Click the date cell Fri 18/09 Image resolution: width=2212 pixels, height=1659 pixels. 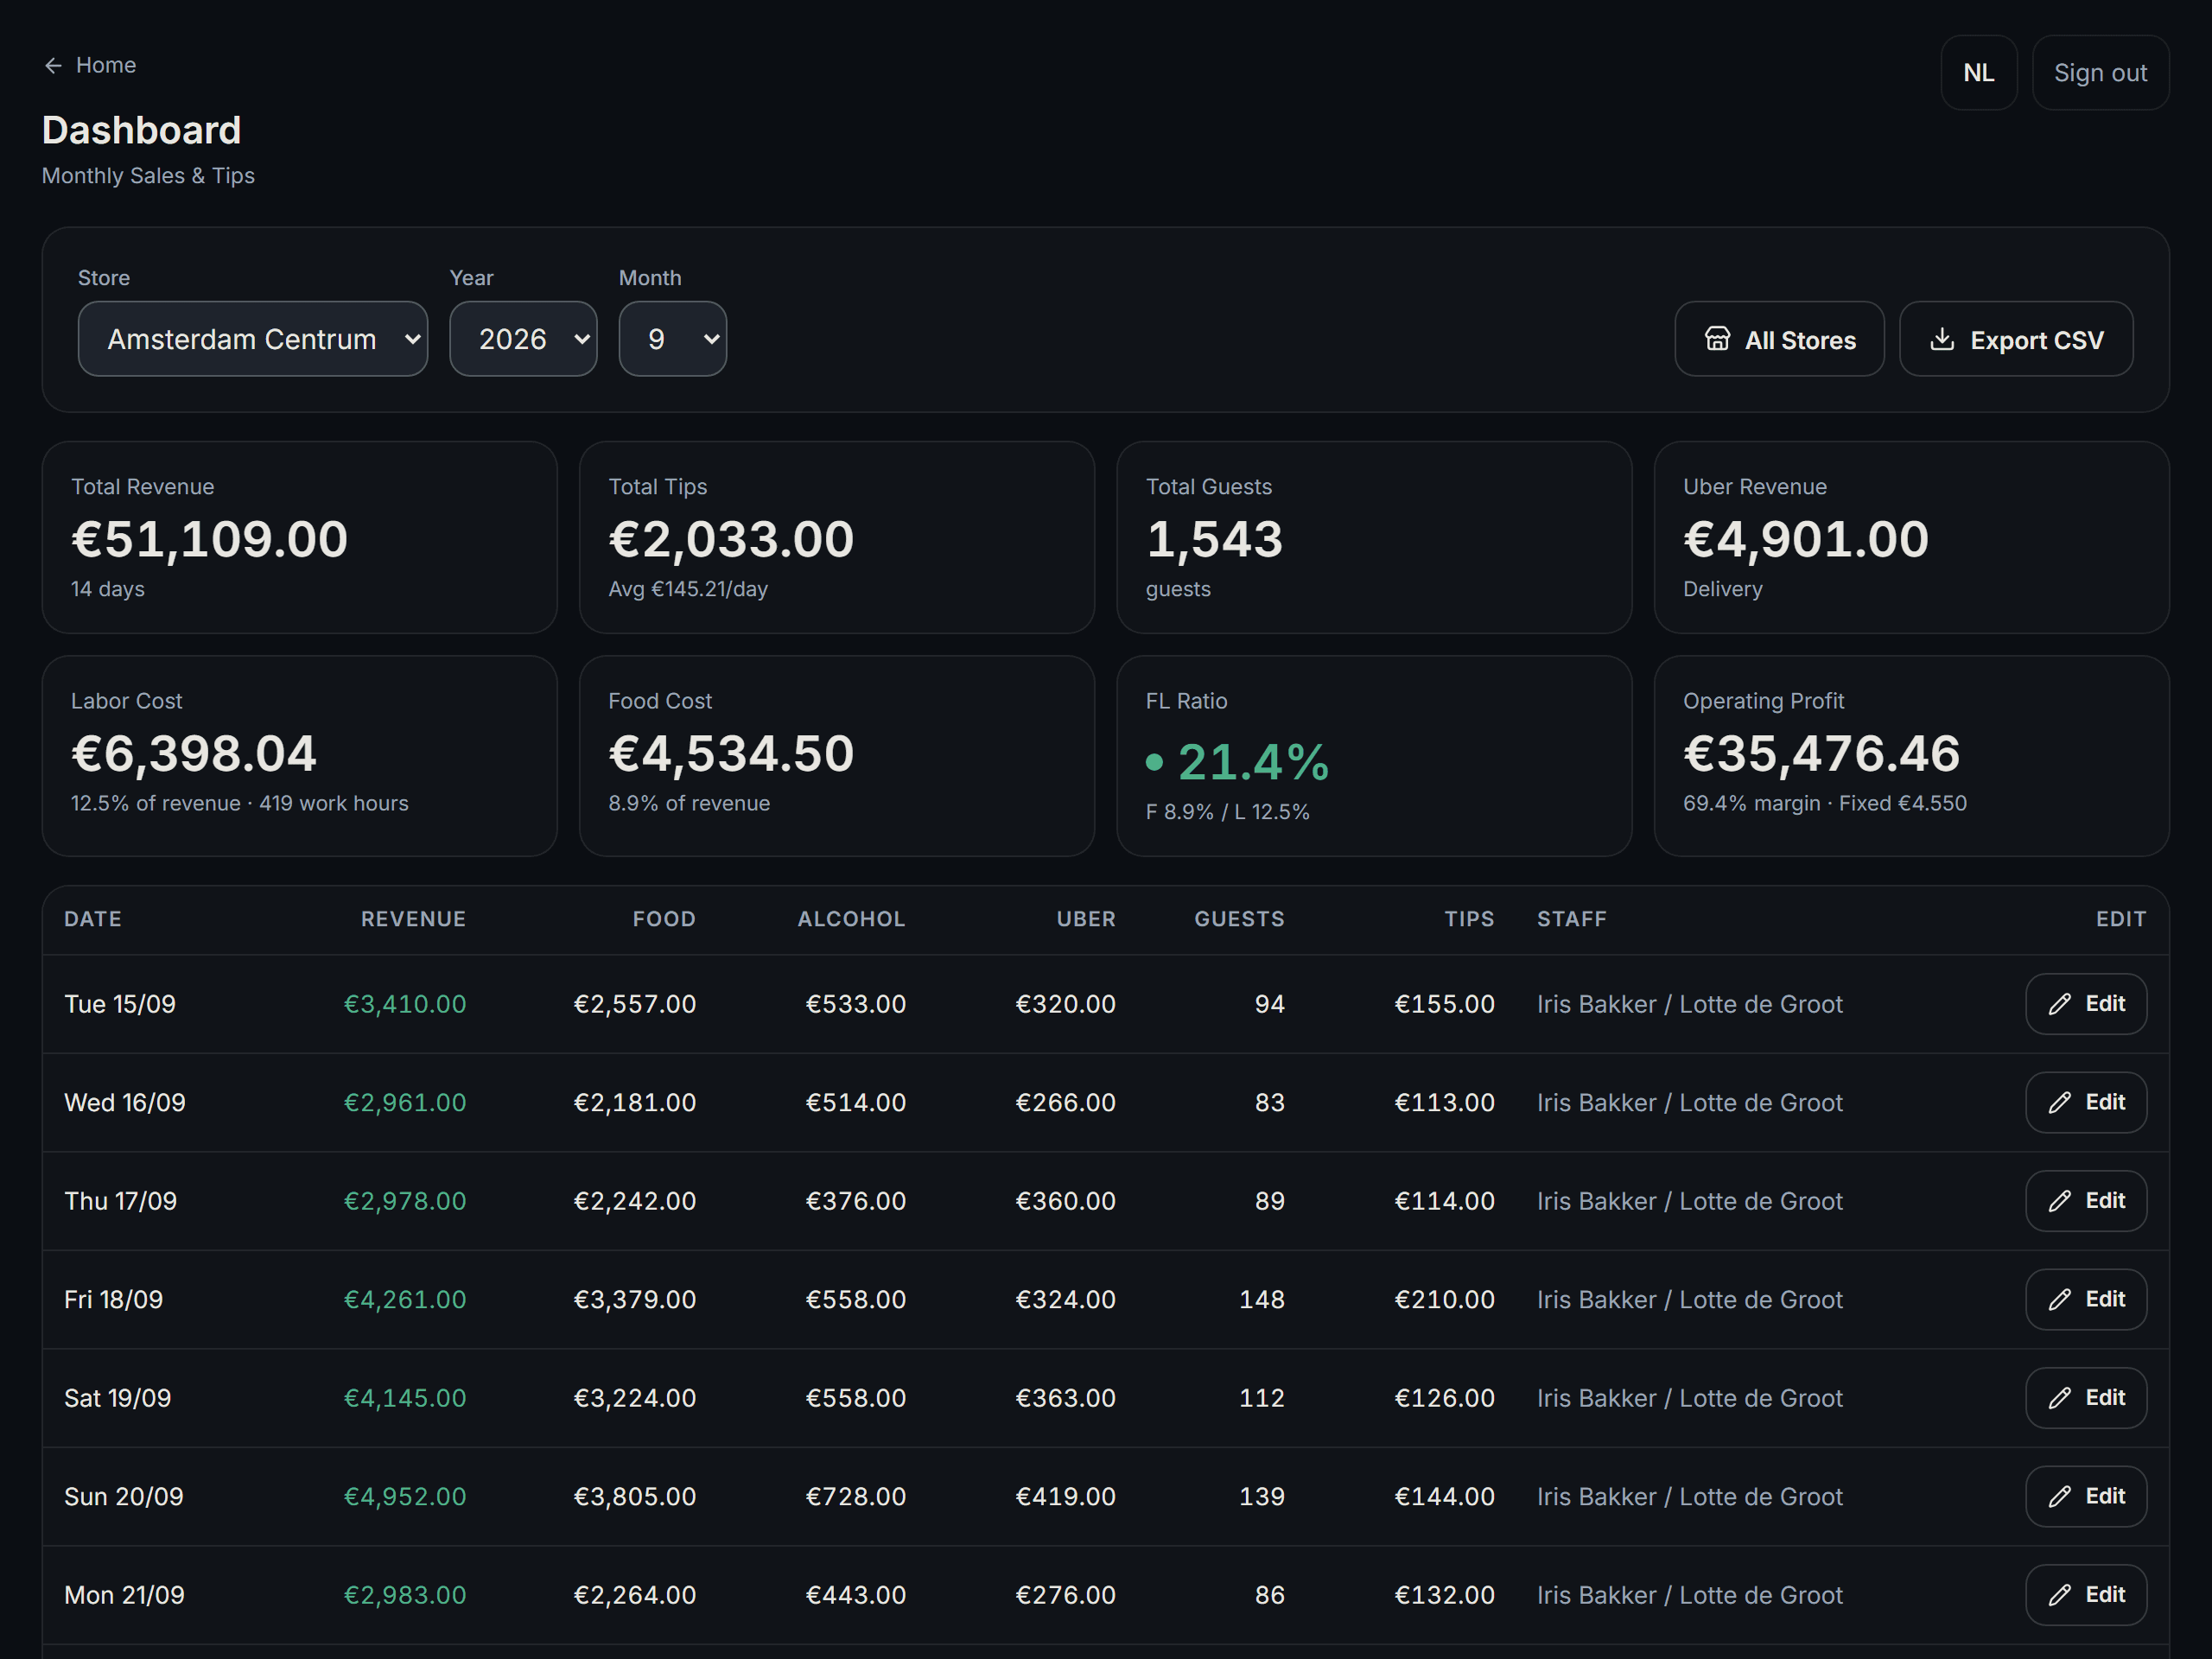pyautogui.click(x=114, y=1300)
